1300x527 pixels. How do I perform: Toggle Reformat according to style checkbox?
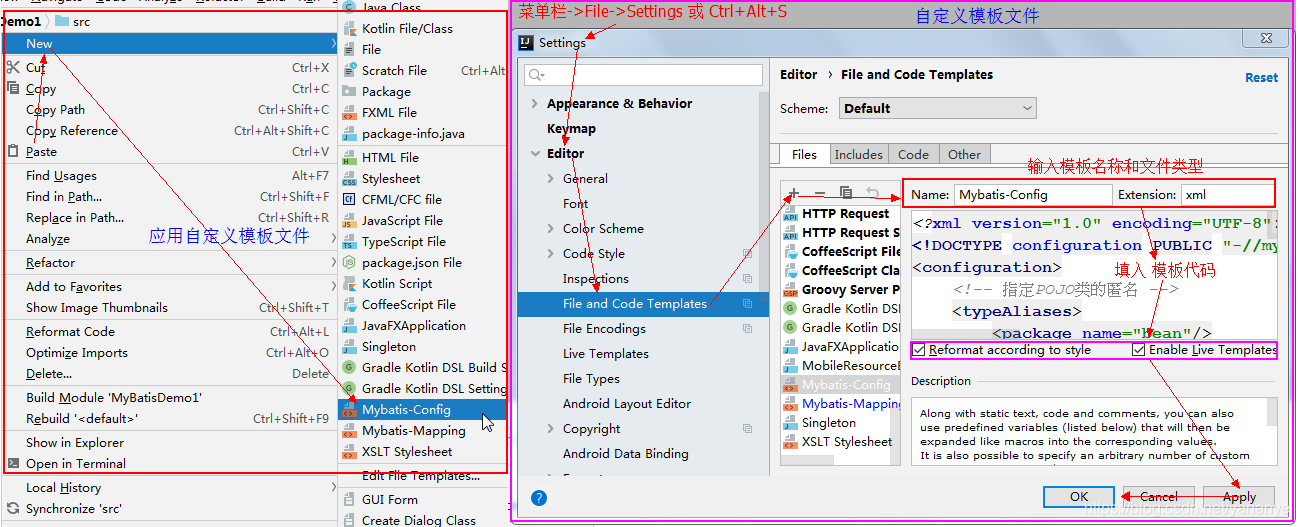coord(919,350)
